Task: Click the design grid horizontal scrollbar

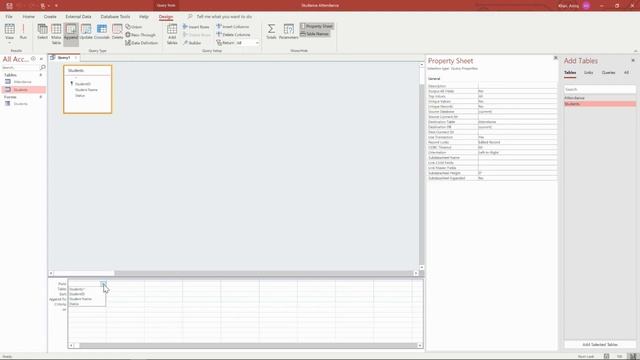Action: point(245,346)
